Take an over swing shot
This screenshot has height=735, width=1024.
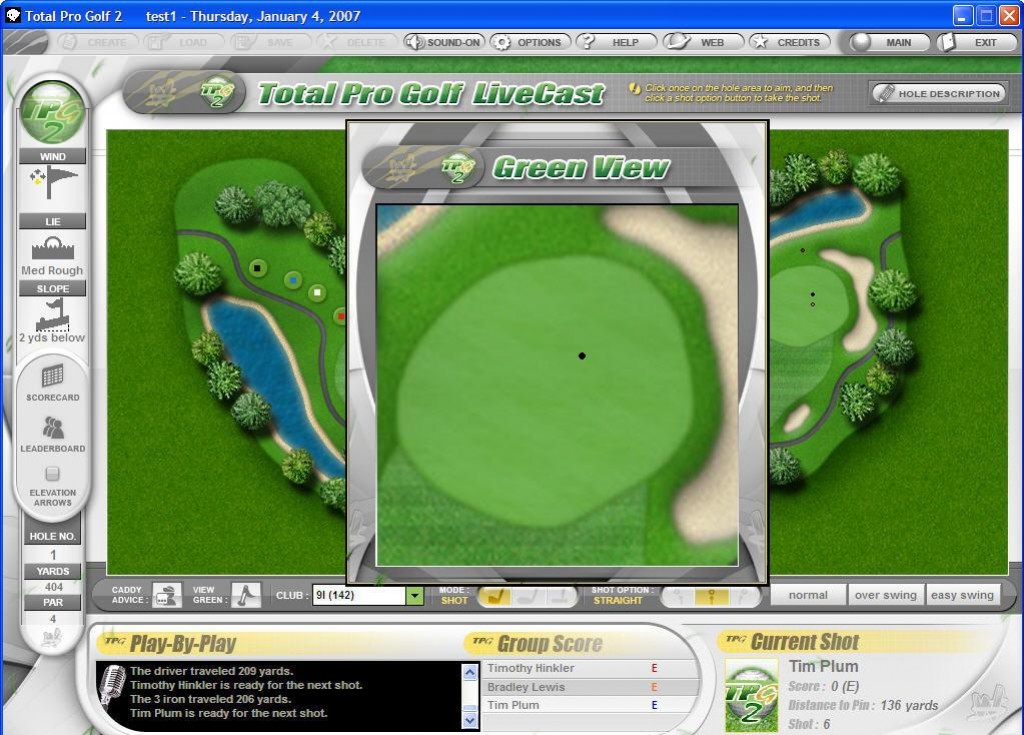tap(886, 595)
